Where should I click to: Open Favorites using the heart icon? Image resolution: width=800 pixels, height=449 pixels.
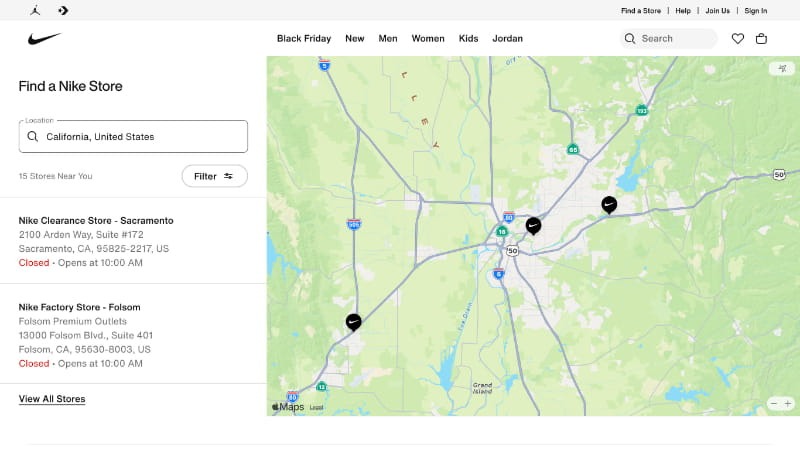(x=738, y=39)
